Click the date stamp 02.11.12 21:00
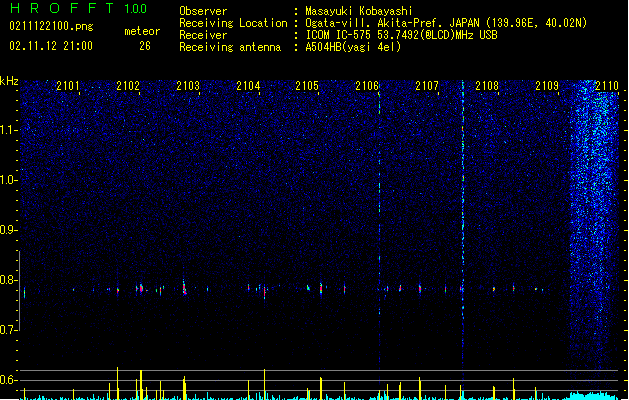 [51, 46]
